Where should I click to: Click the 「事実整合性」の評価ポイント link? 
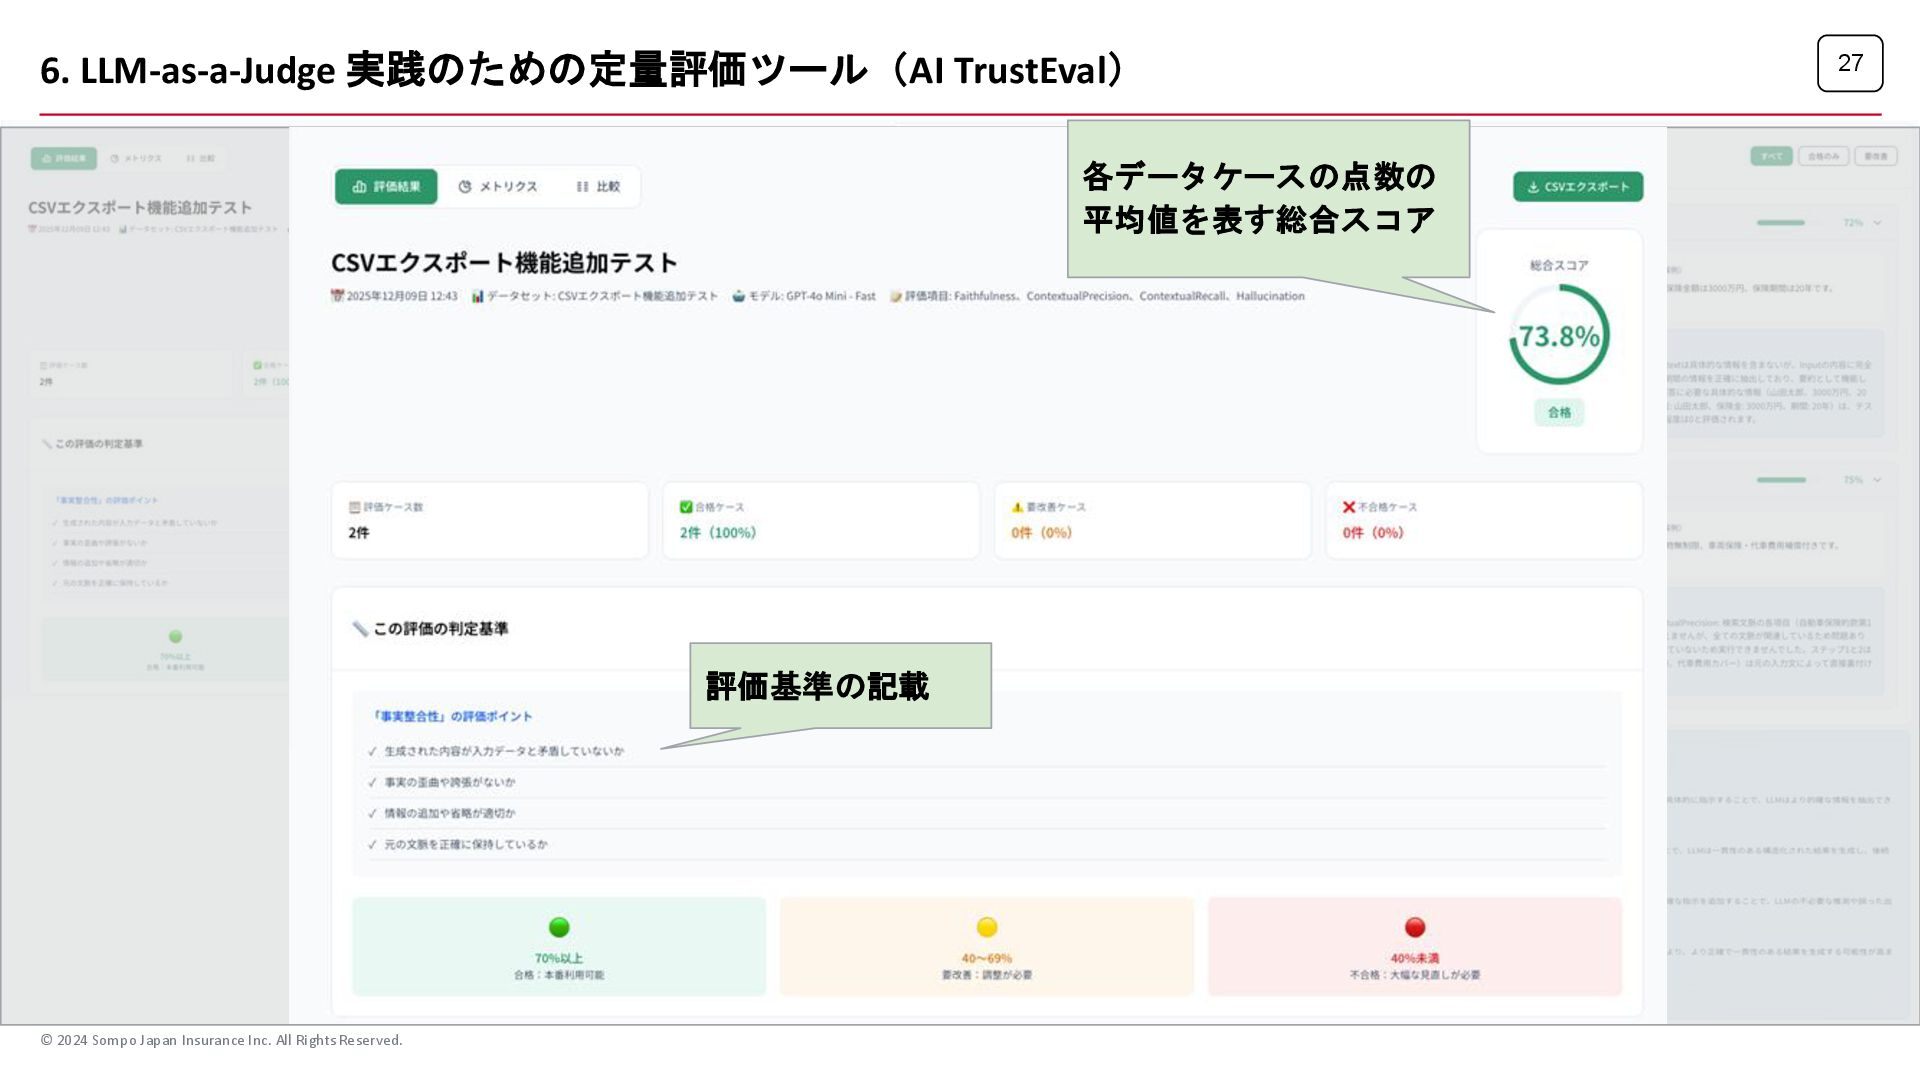point(451,716)
